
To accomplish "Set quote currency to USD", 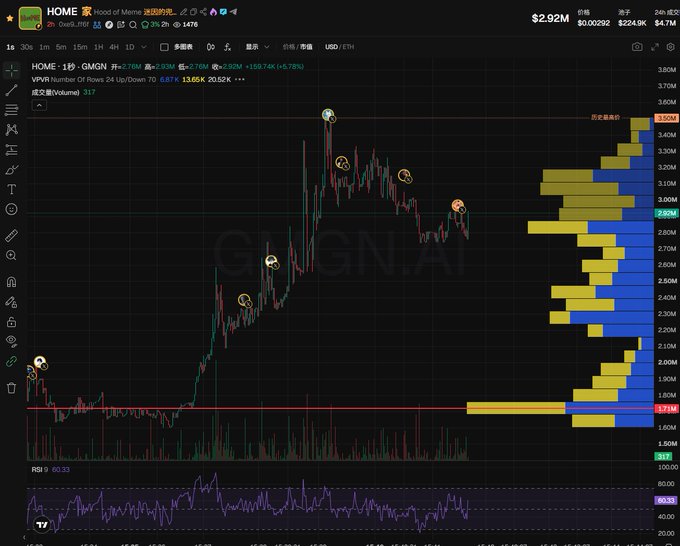I will click(331, 47).
